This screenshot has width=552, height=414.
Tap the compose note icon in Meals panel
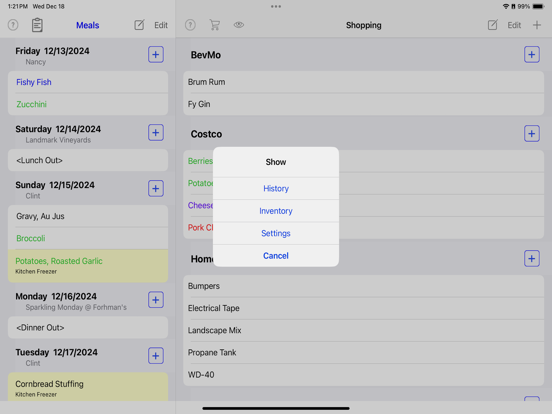click(x=139, y=25)
